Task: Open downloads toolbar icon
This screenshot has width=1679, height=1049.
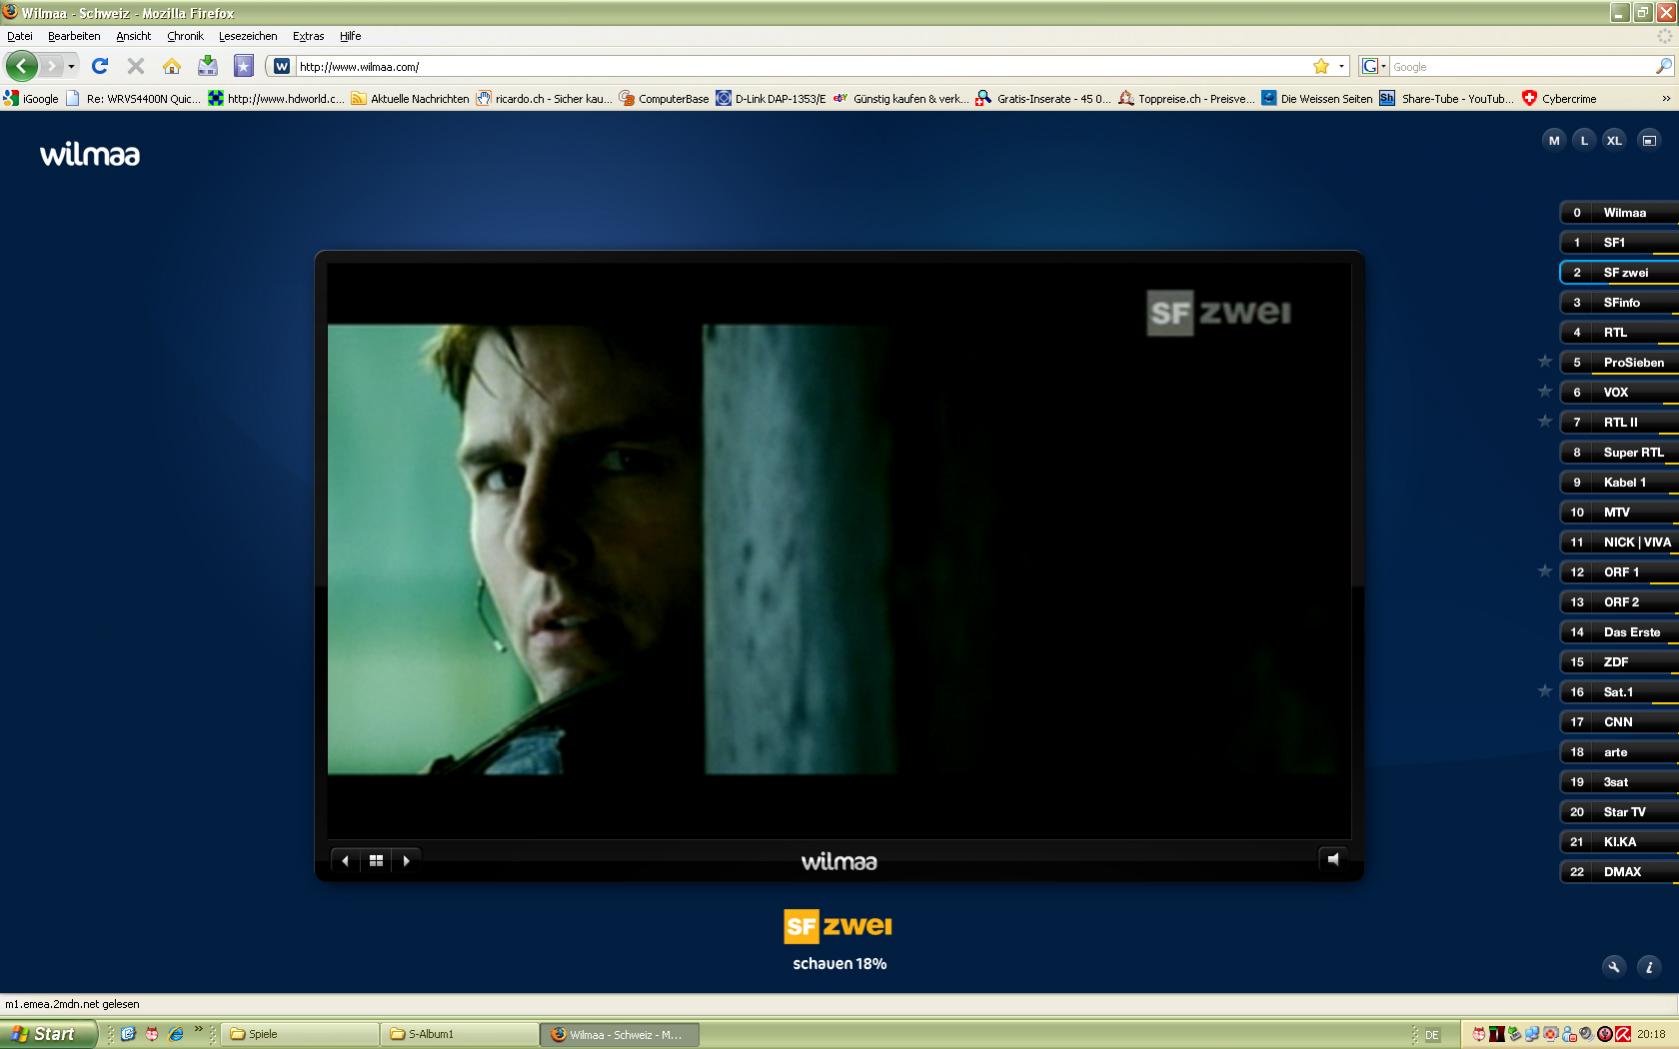Action: tap(207, 66)
